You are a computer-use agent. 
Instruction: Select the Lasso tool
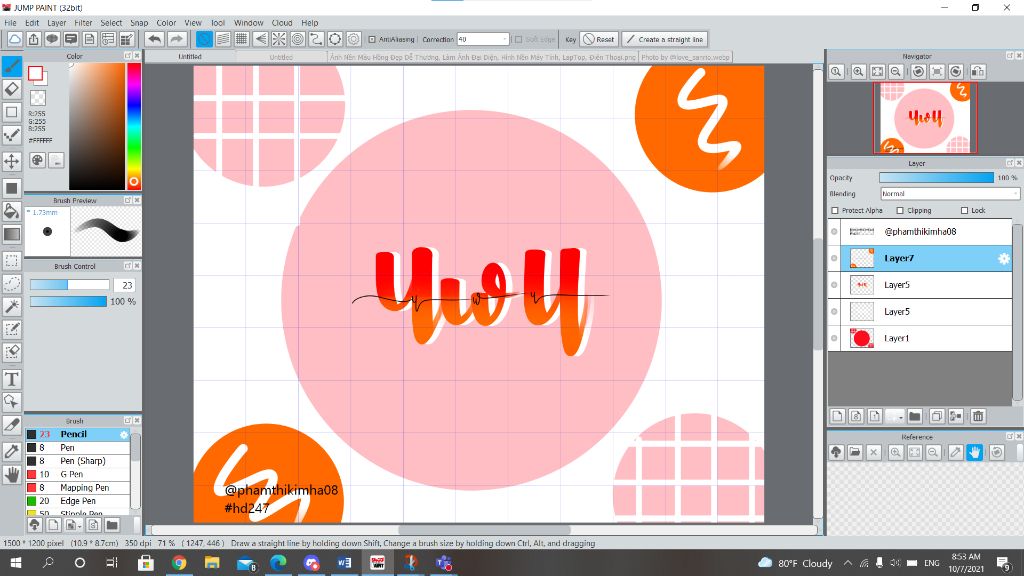coord(12,283)
